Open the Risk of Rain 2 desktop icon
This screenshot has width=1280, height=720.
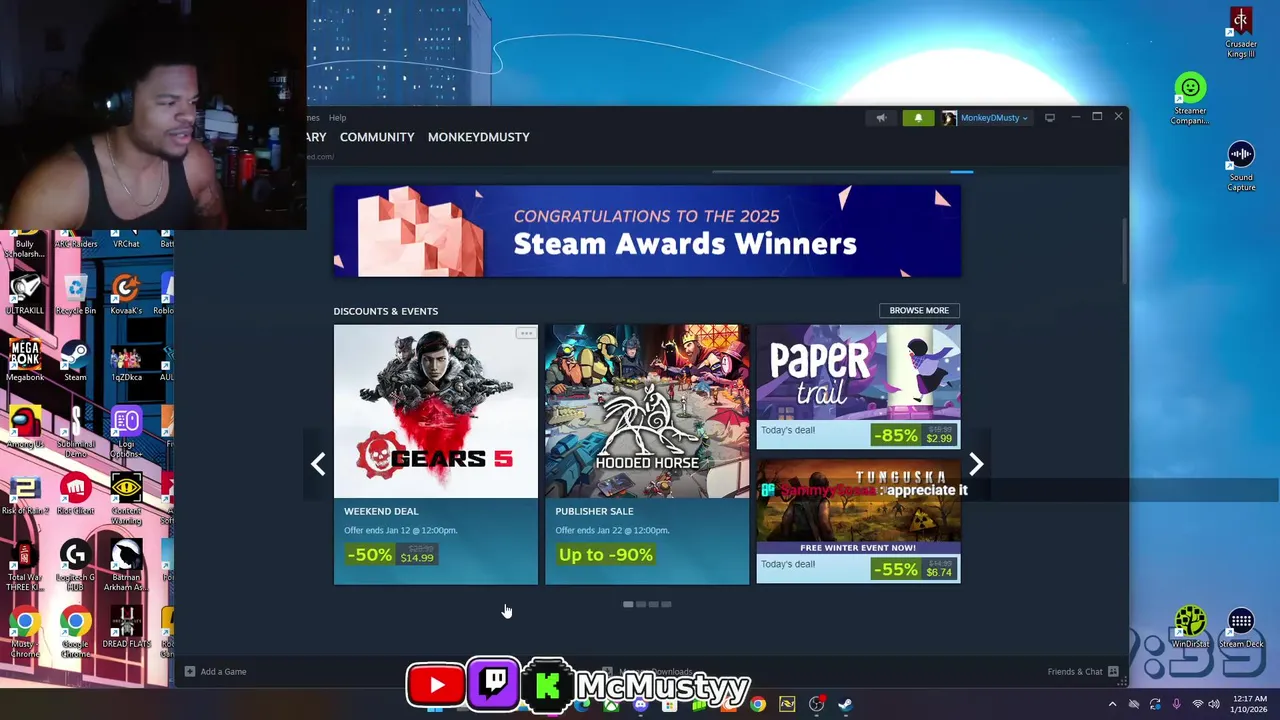pyautogui.click(x=25, y=495)
